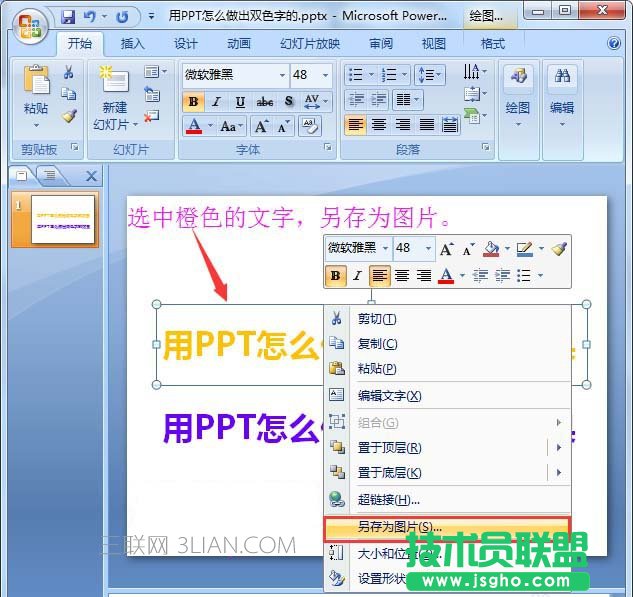This screenshot has width=633, height=597.
Task: Undo the last action
Action: point(89,17)
